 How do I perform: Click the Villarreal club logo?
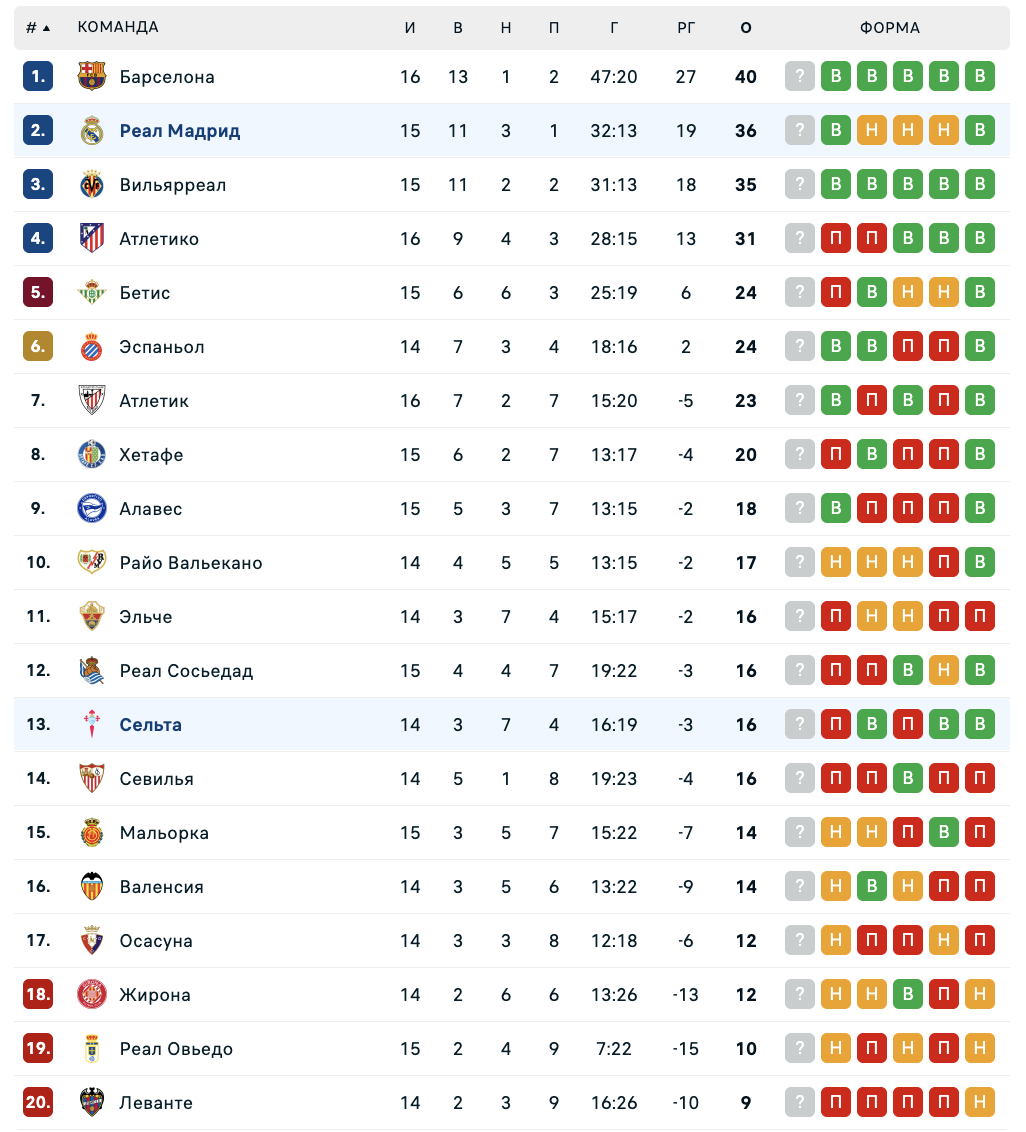click(x=92, y=185)
